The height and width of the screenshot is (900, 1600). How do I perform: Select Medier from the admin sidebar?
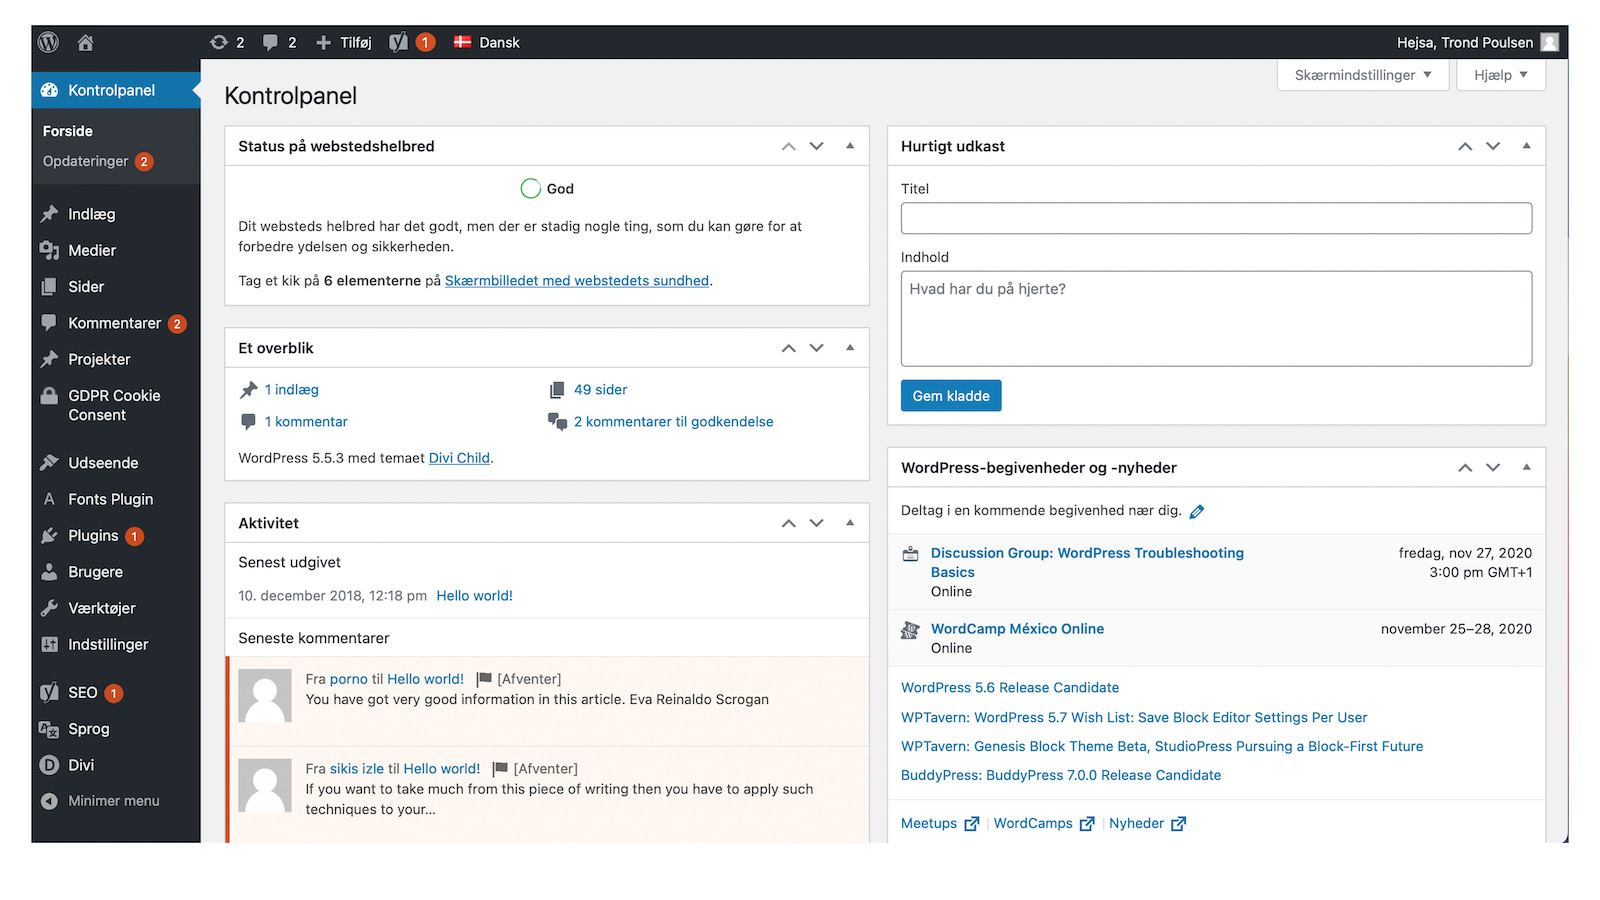click(90, 250)
